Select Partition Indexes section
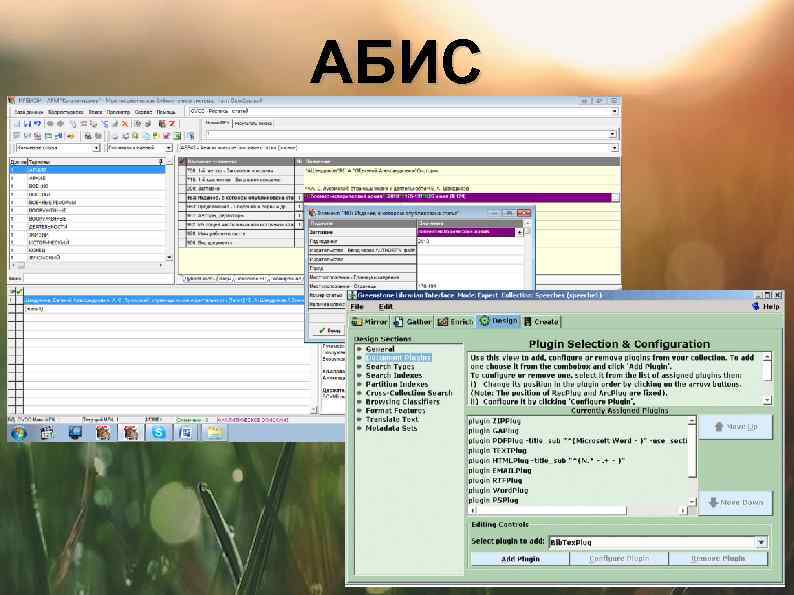 (x=396, y=384)
